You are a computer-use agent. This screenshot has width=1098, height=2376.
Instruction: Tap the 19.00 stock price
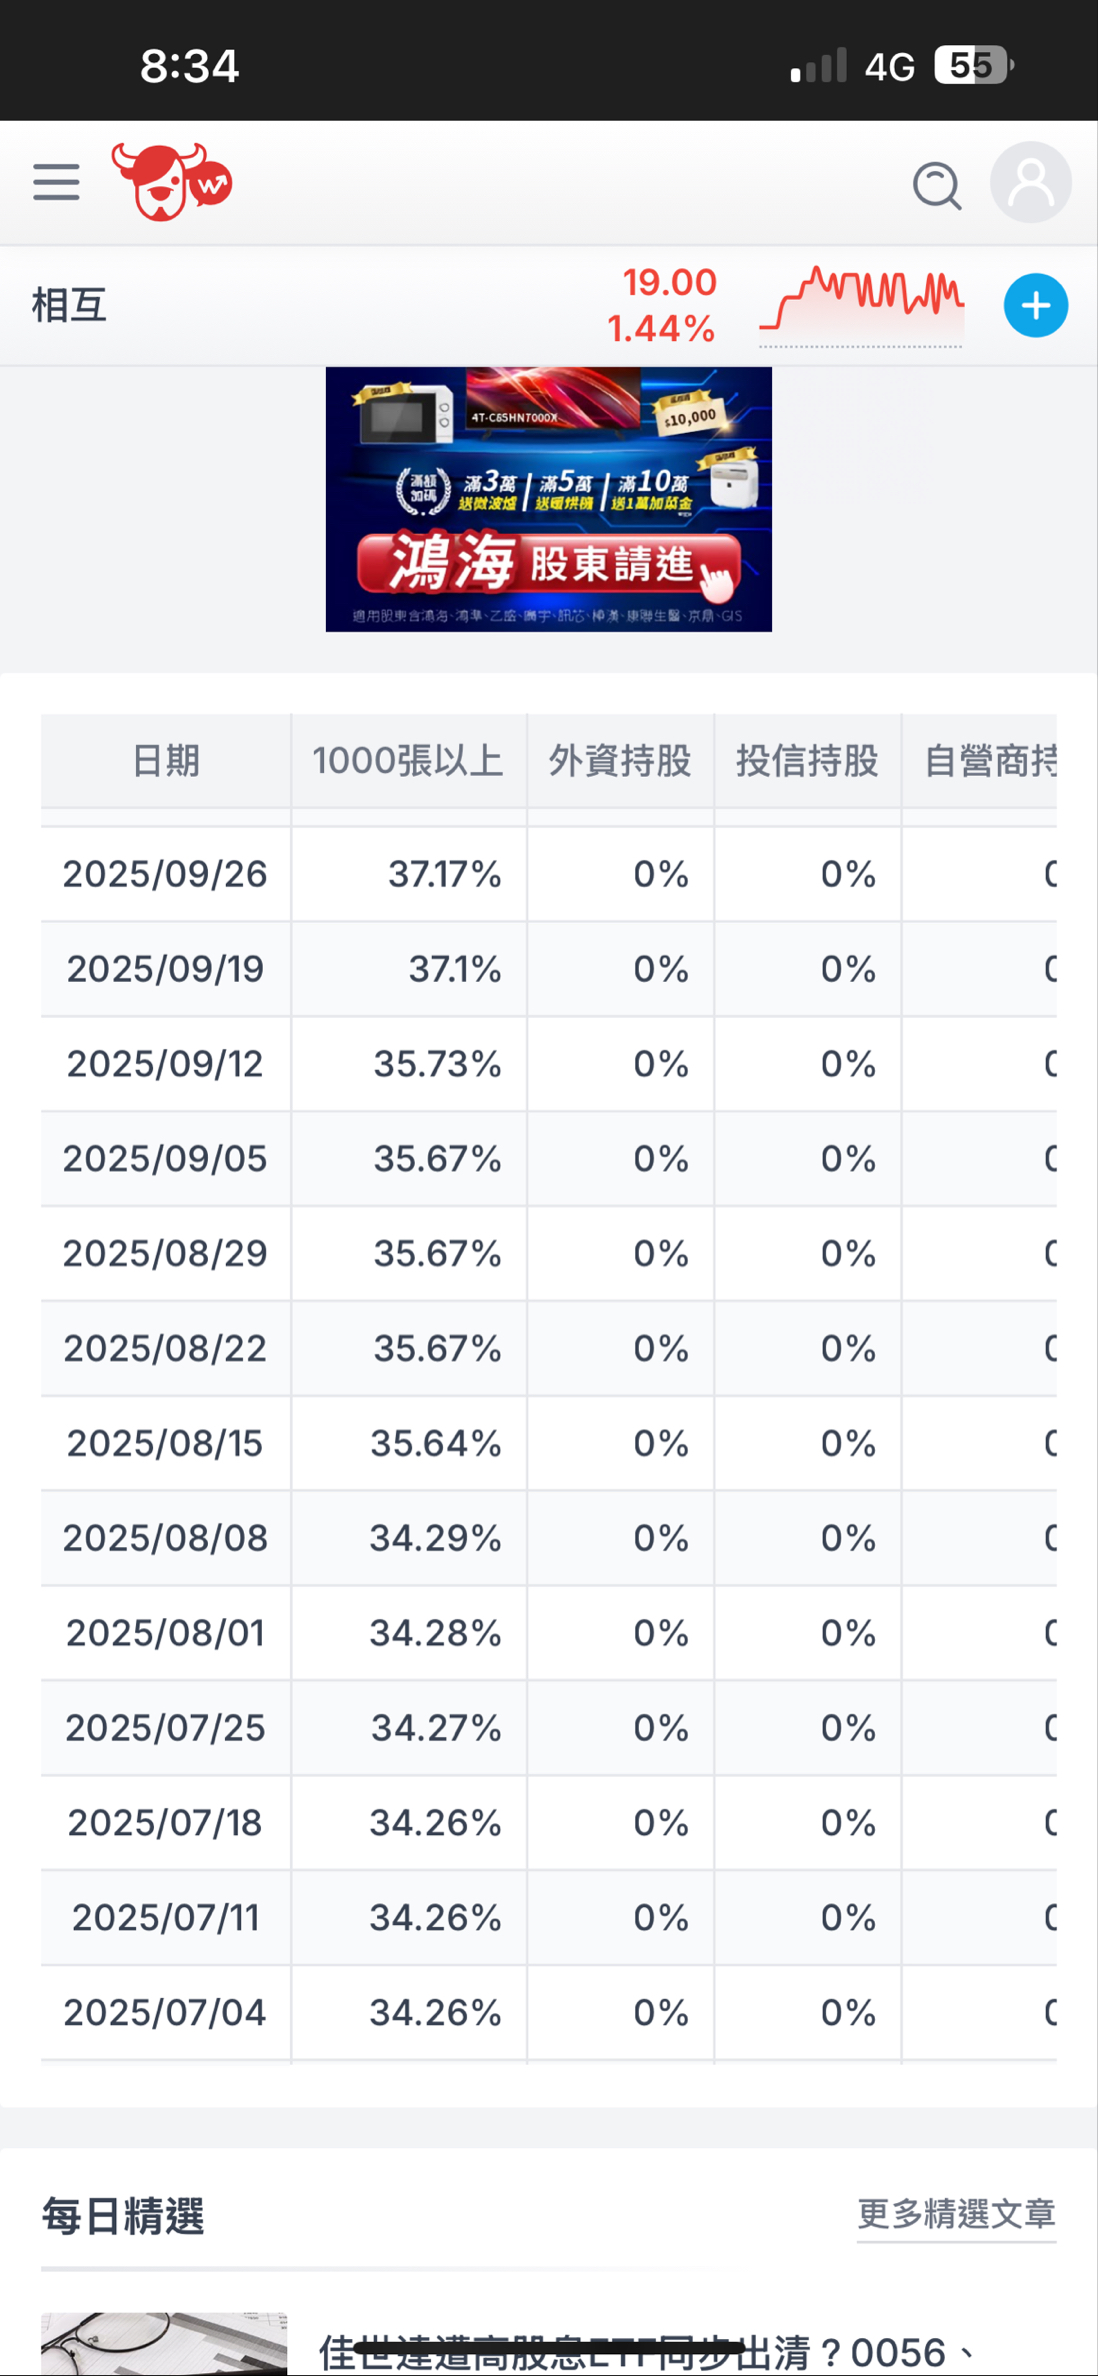[669, 283]
